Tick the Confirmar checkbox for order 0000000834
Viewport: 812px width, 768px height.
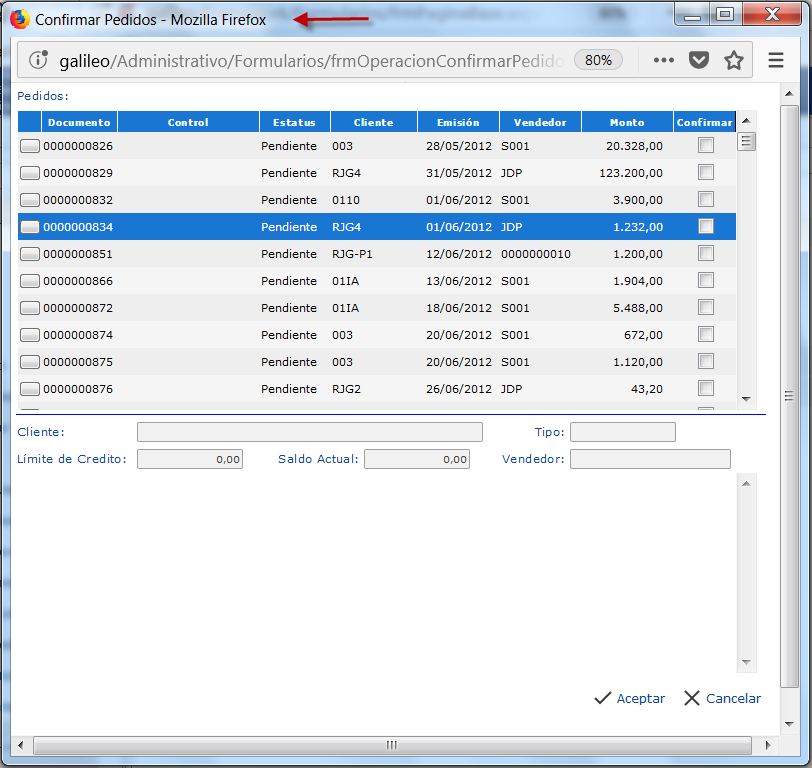point(706,226)
